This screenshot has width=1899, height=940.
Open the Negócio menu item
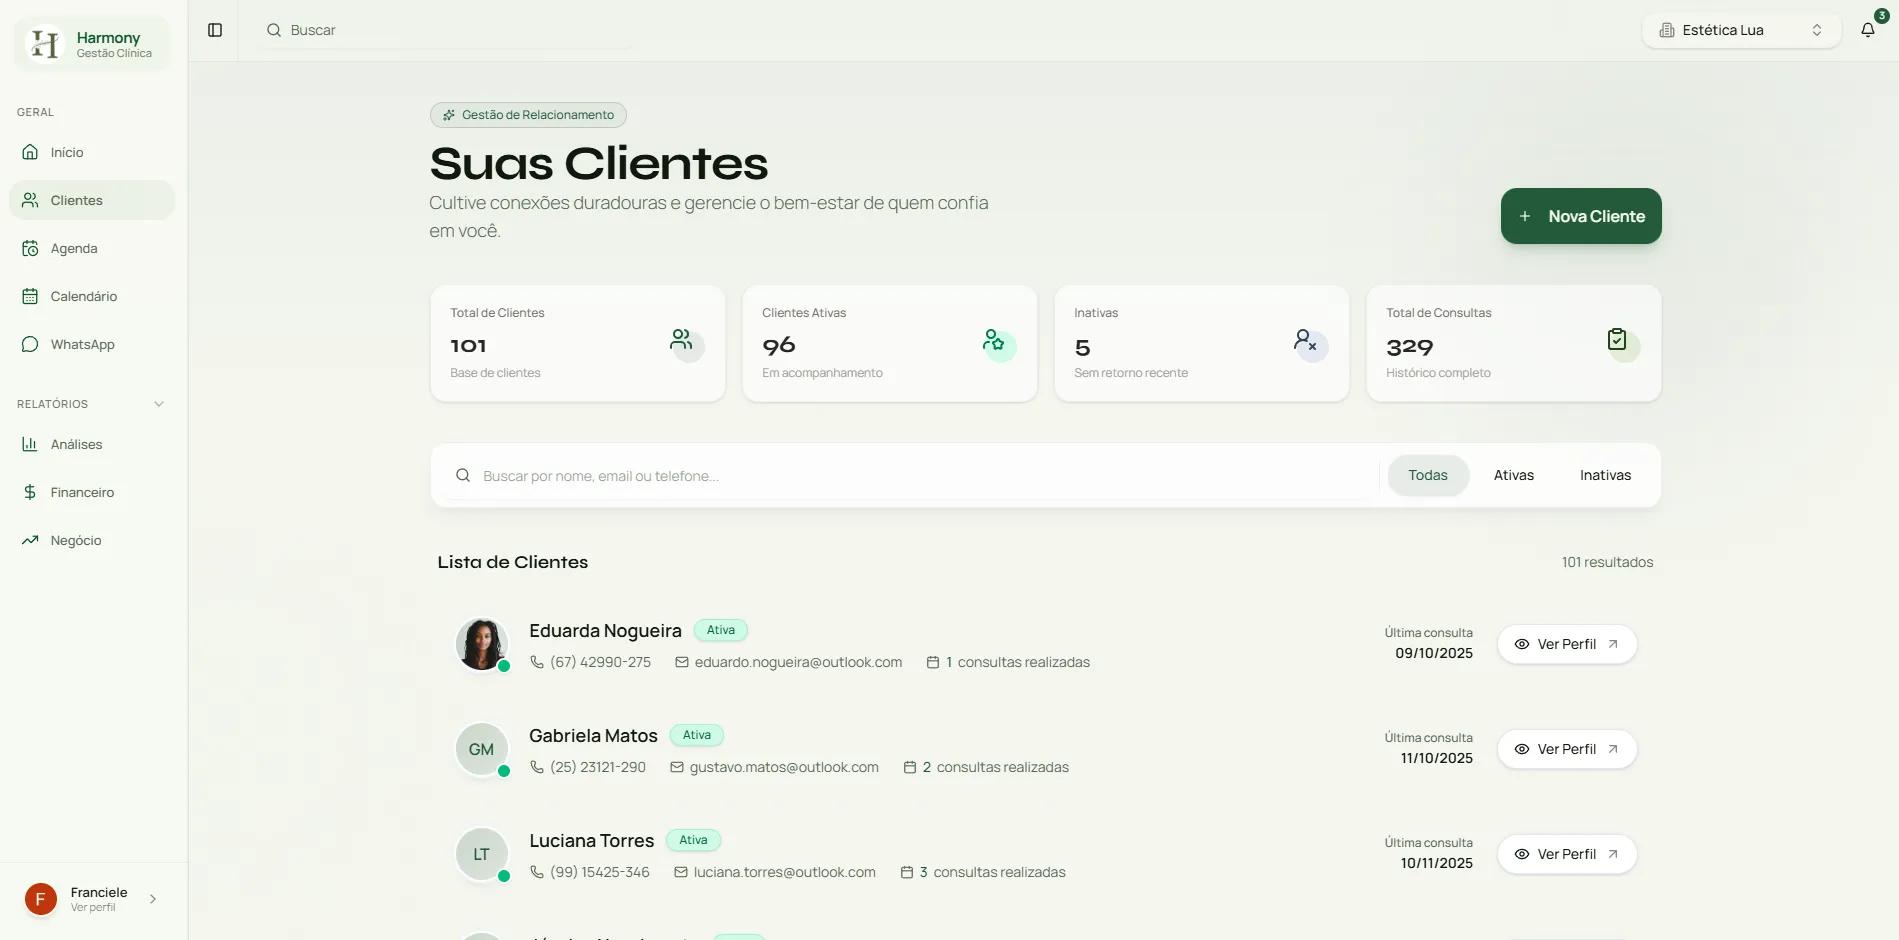coord(76,540)
